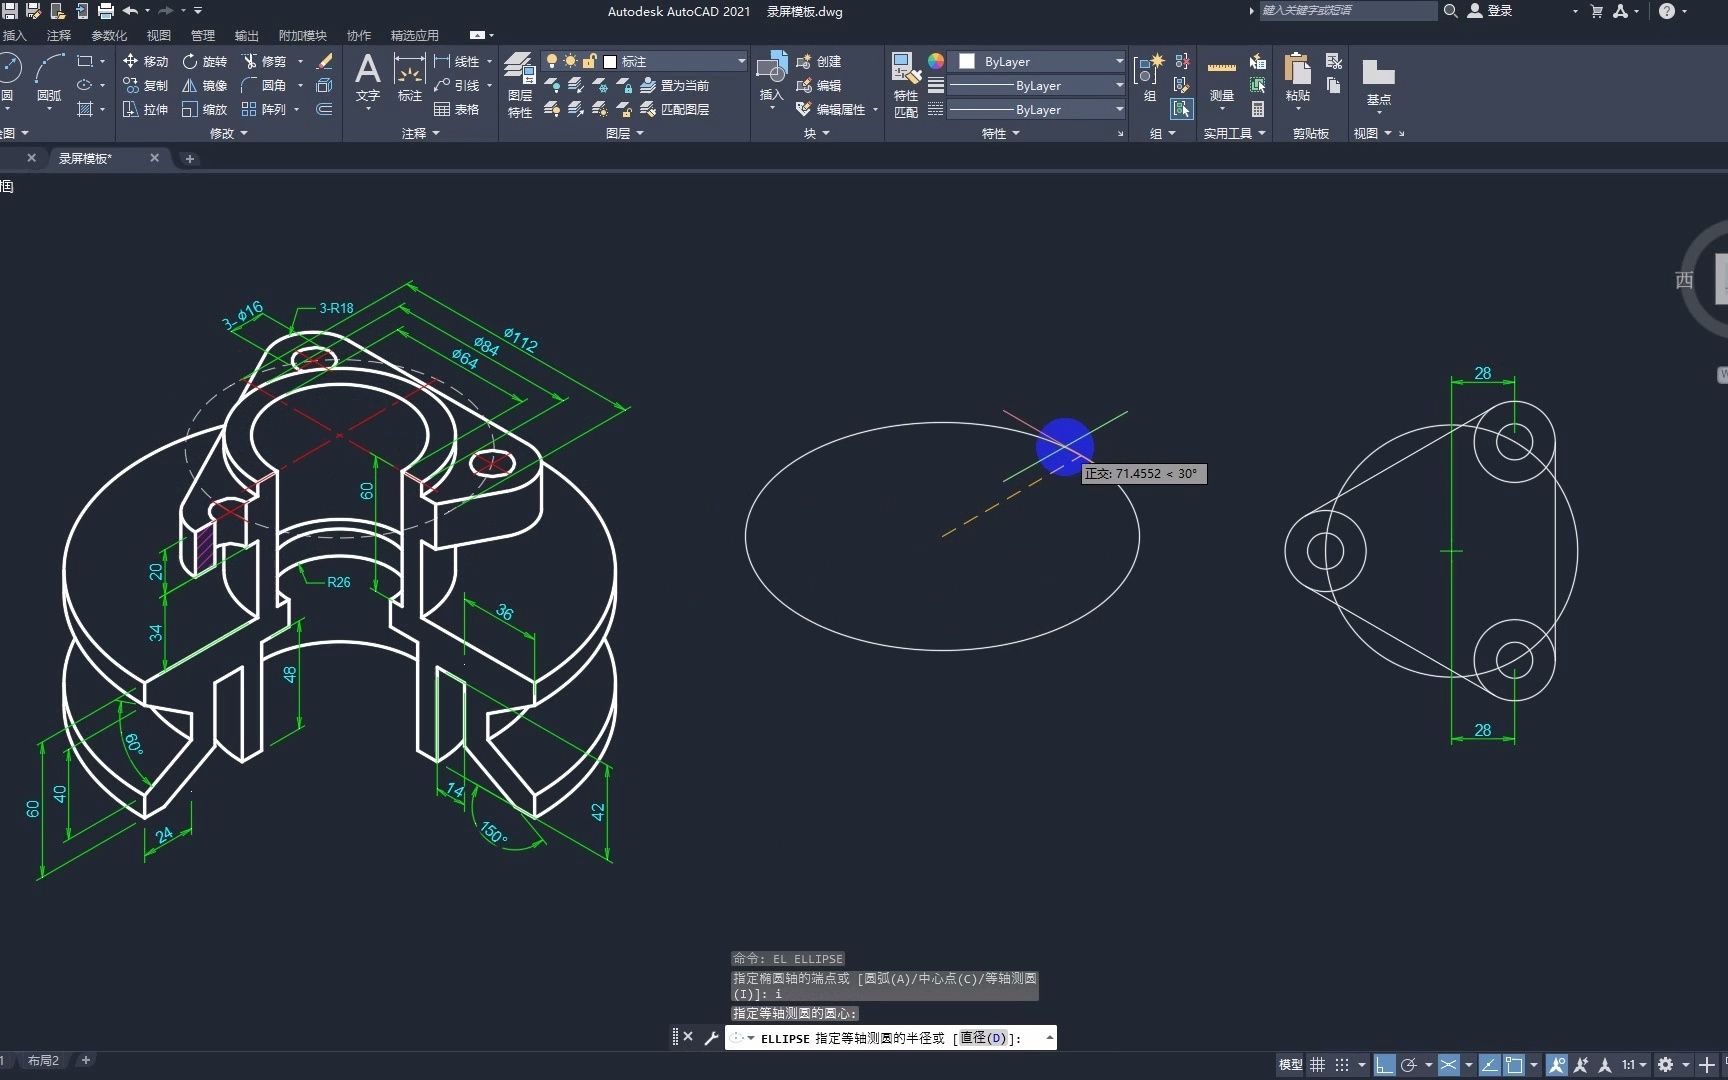Select the Mirror (镜像) tool
This screenshot has height=1080, width=1728.
(x=205, y=85)
